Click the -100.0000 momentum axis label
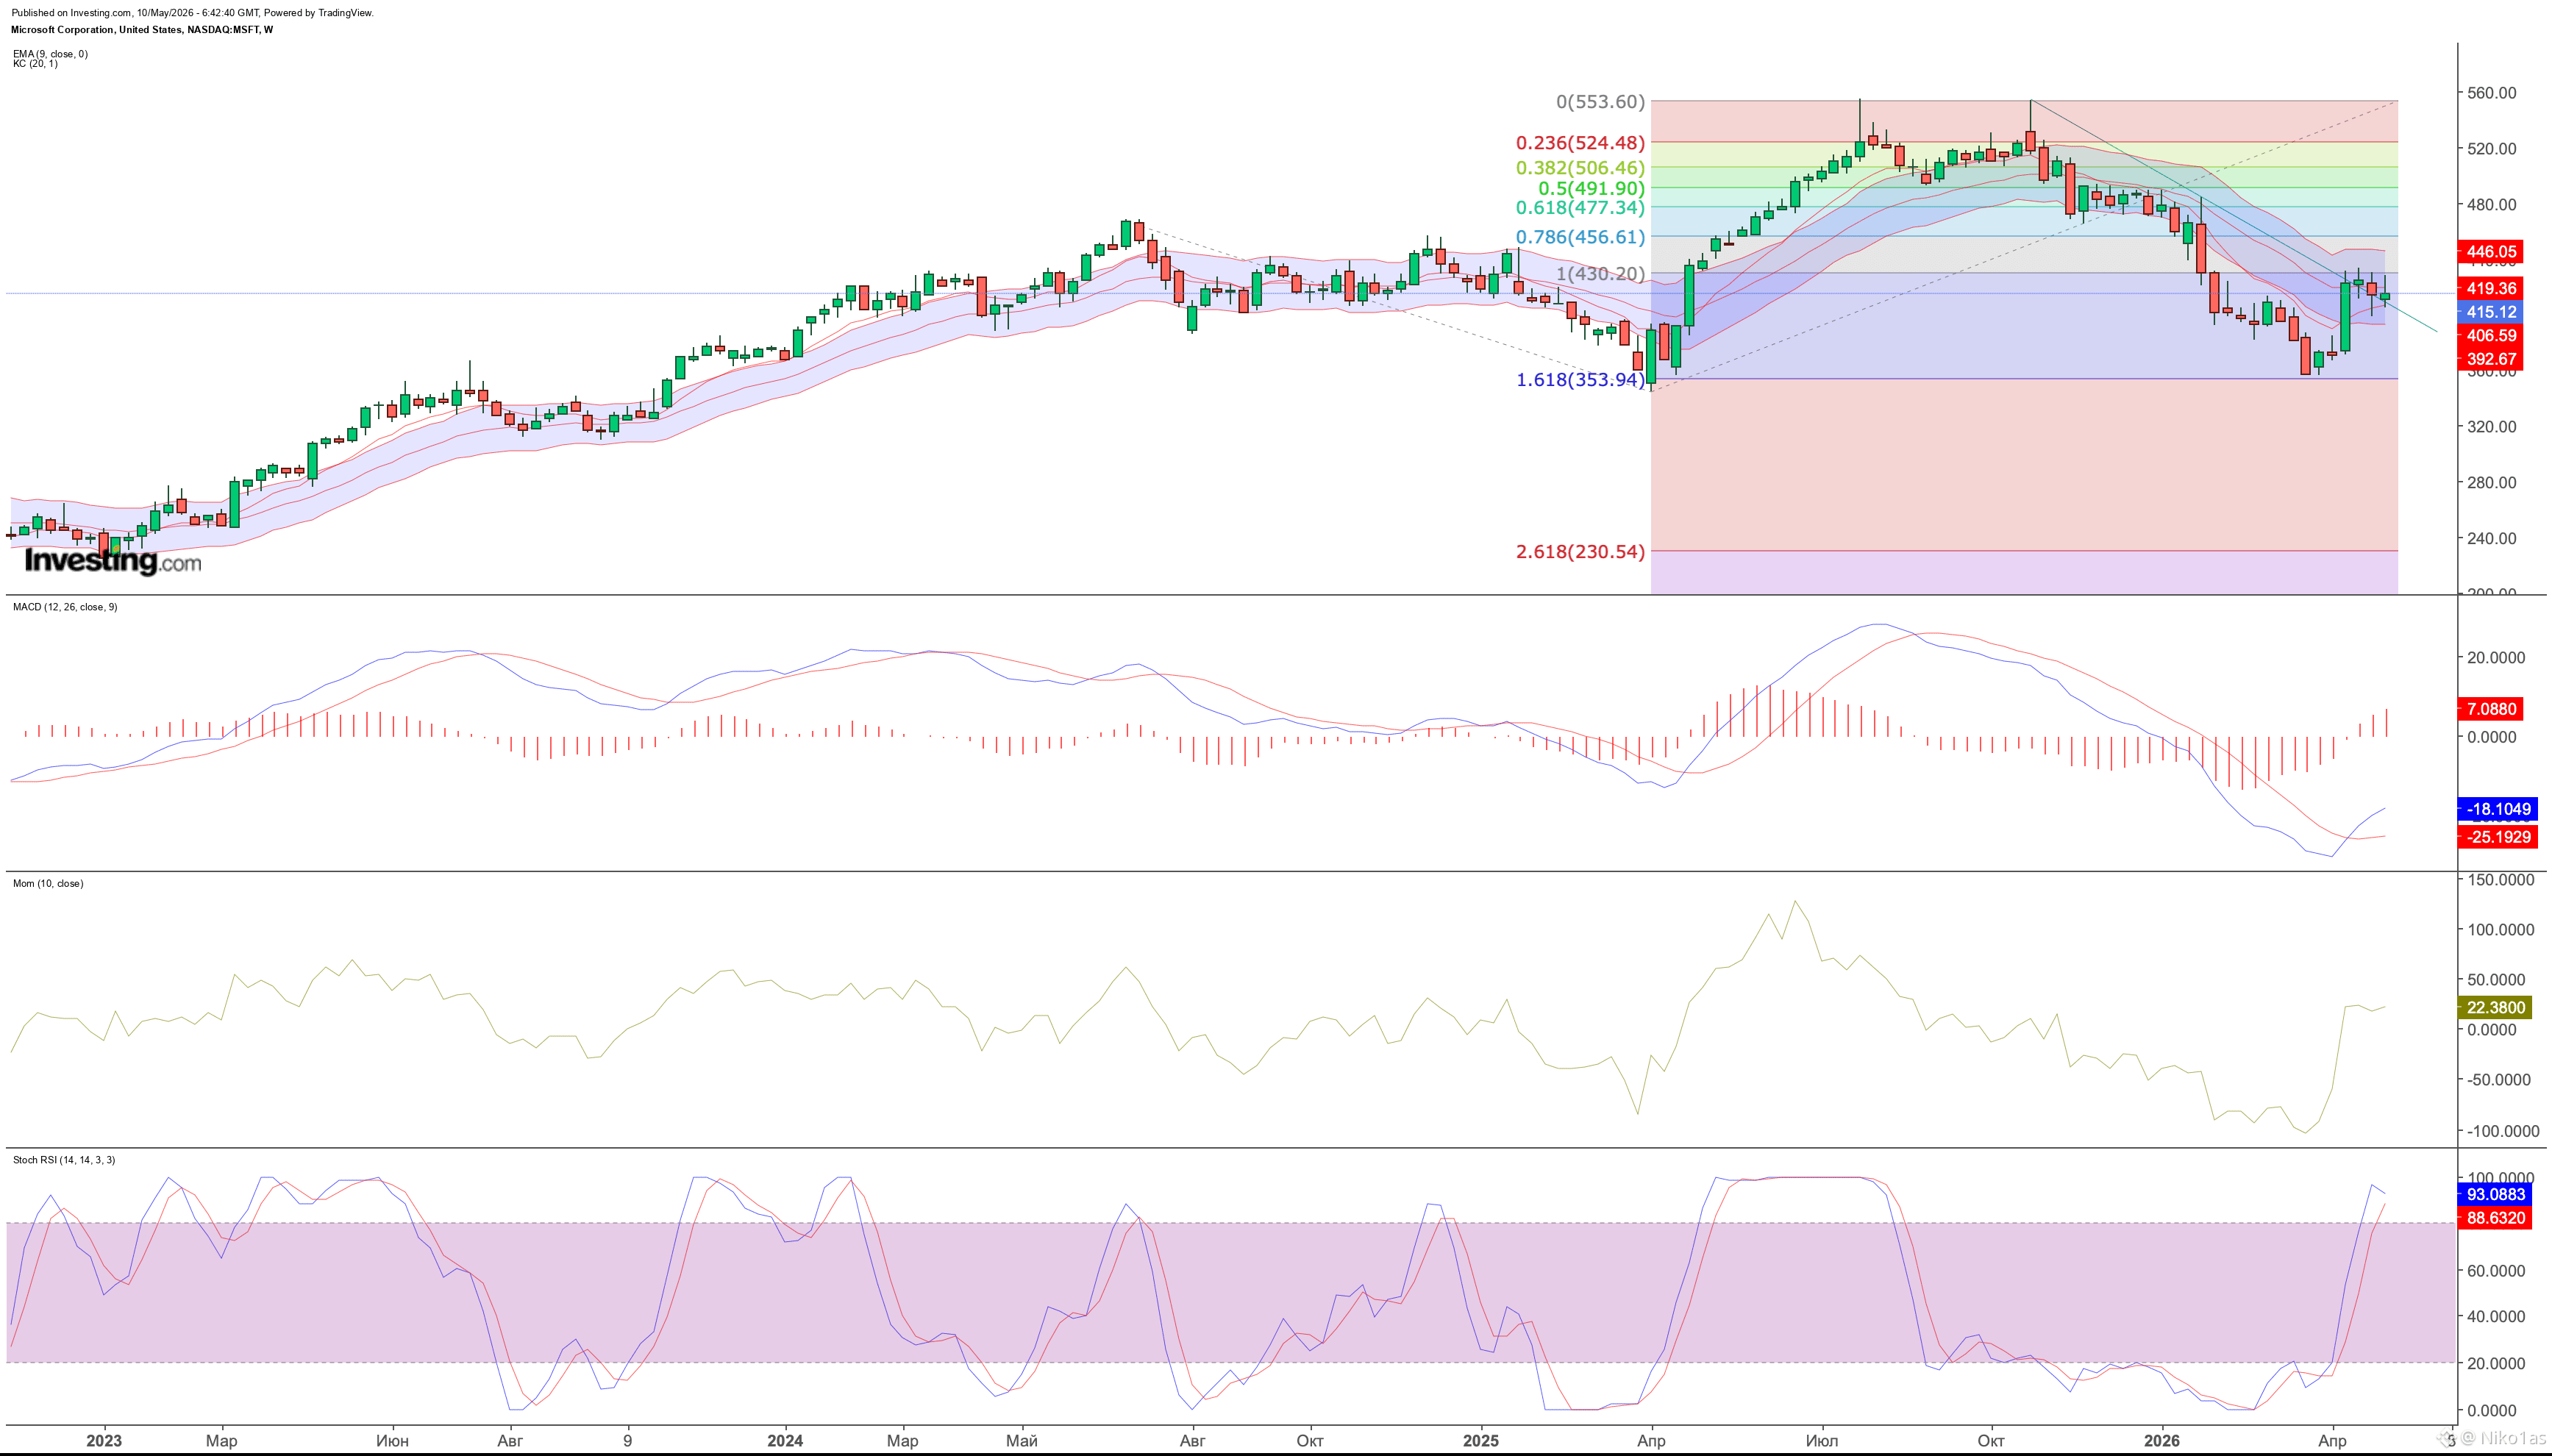Image resolution: width=2552 pixels, height=1456 pixels. pyautogui.click(x=2502, y=1131)
